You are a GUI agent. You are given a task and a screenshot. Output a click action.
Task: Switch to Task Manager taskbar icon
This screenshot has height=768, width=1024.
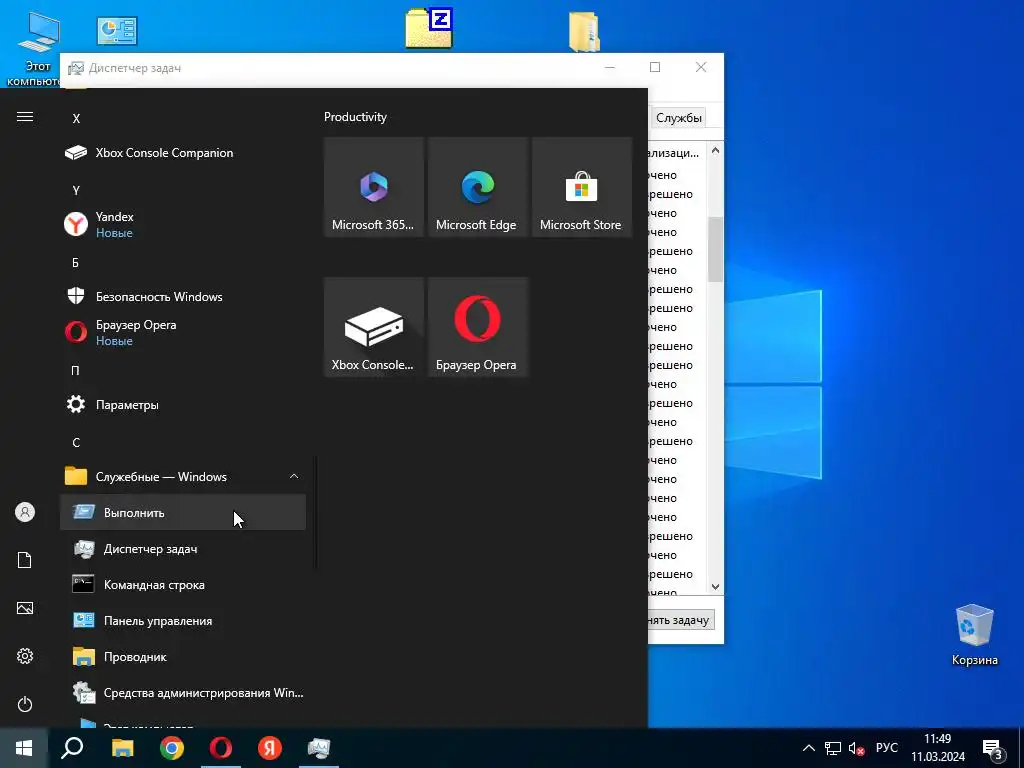(x=319, y=748)
